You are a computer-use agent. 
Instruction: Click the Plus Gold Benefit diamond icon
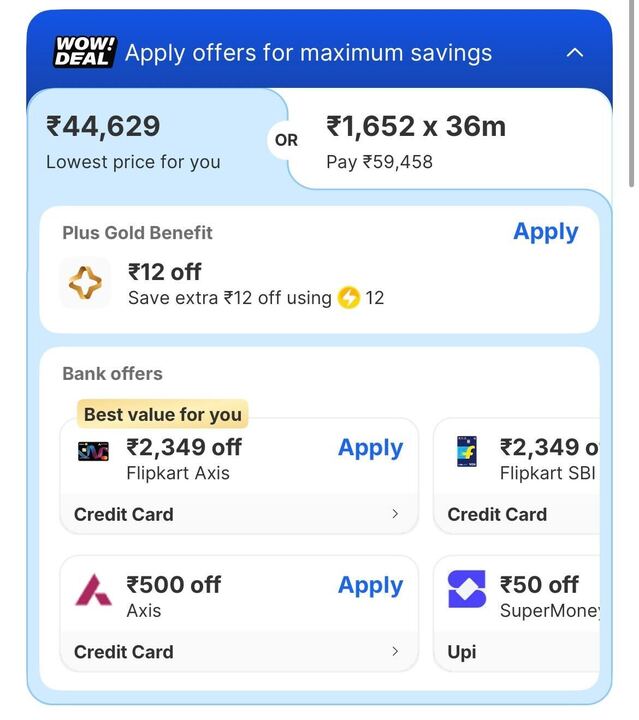tap(85, 284)
